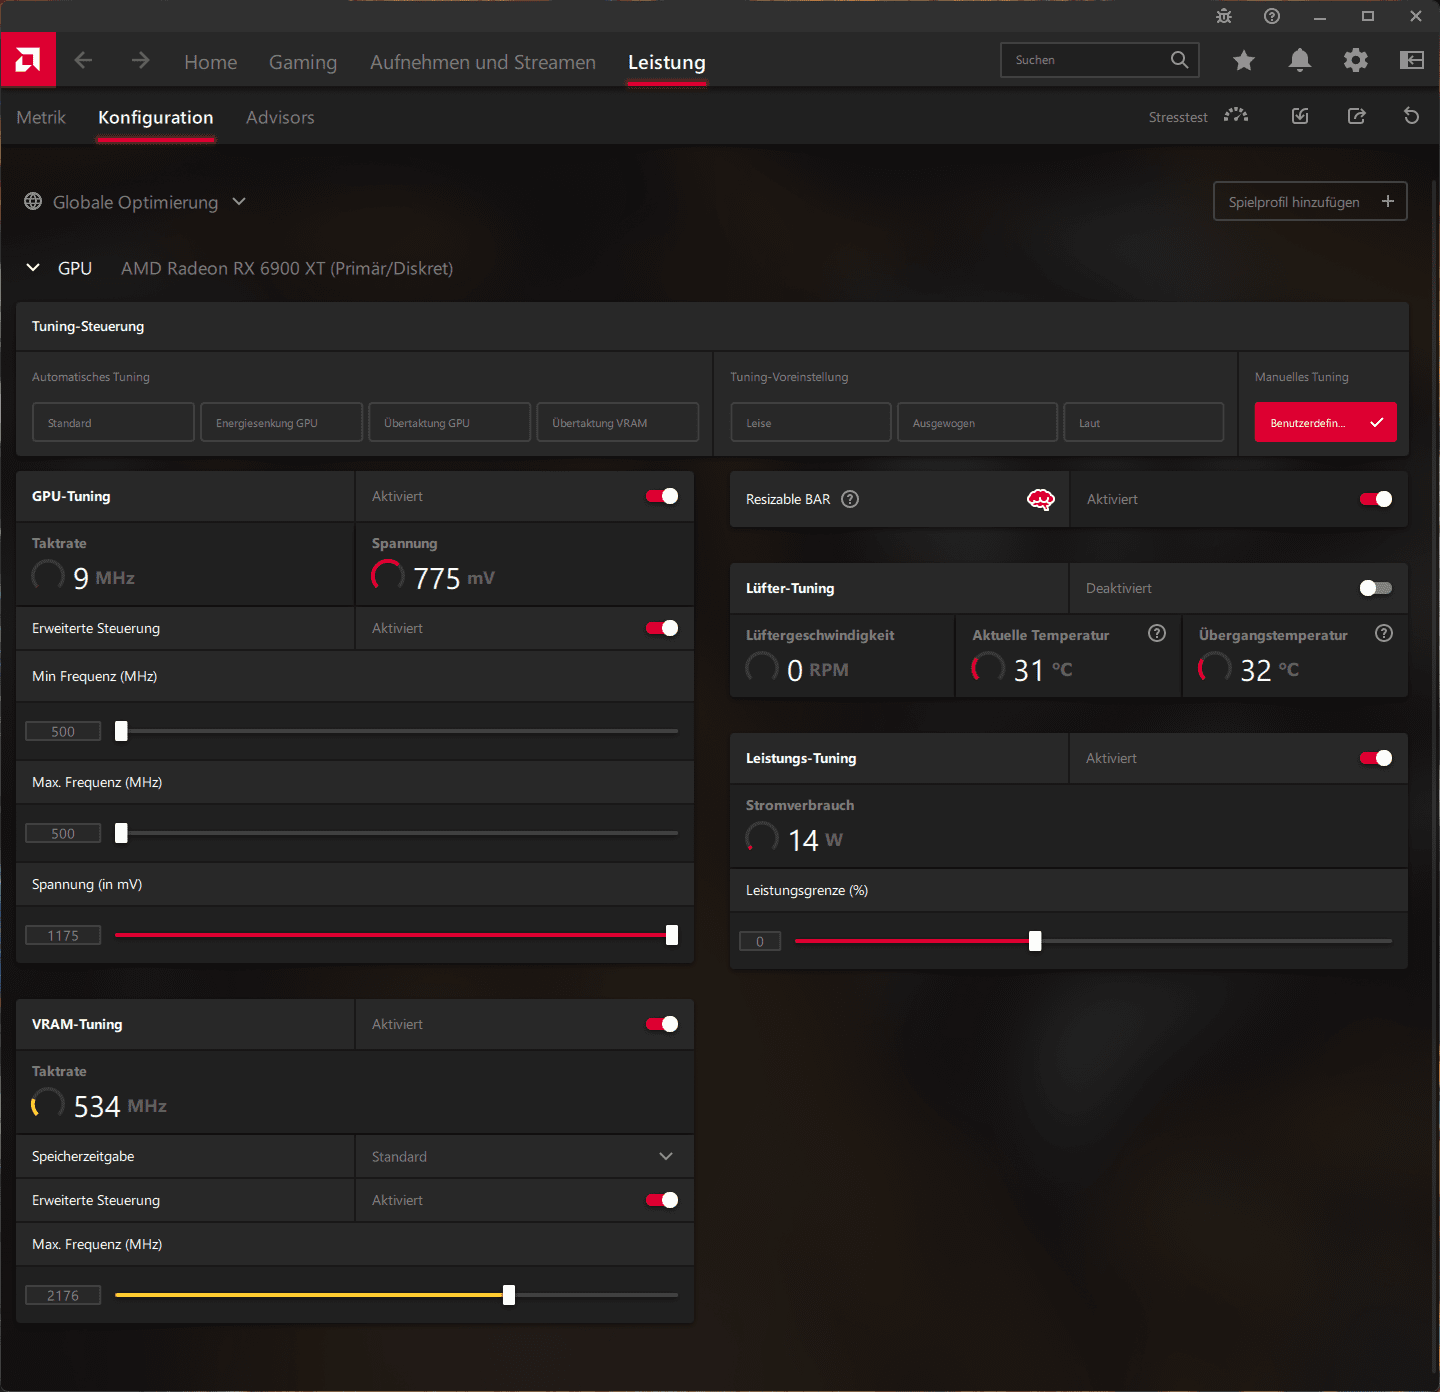The image size is (1440, 1392).
Task: Click Min Frequenz slider handle
Action: pos(121,731)
